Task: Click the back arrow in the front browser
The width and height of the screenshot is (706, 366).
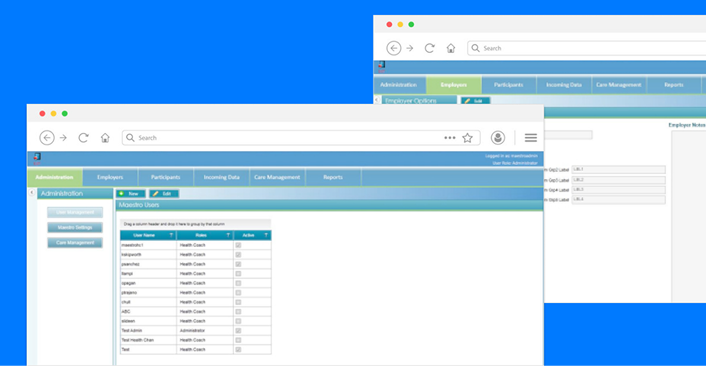Action: coord(47,138)
